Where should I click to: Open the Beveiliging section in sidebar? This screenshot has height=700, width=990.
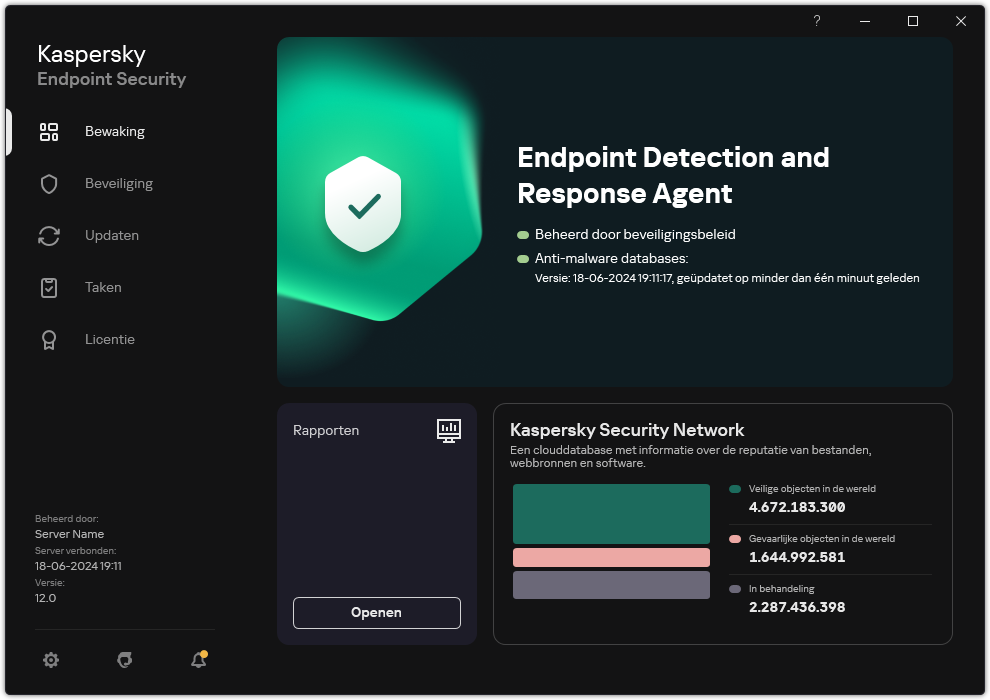pyautogui.click(x=118, y=184)
